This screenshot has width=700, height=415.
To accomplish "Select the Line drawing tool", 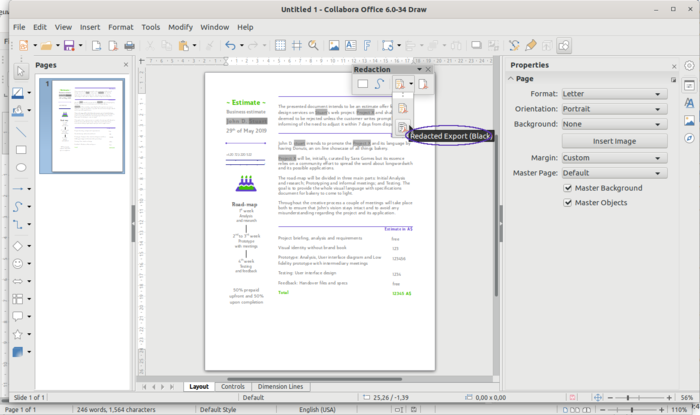I will [21, 131].
